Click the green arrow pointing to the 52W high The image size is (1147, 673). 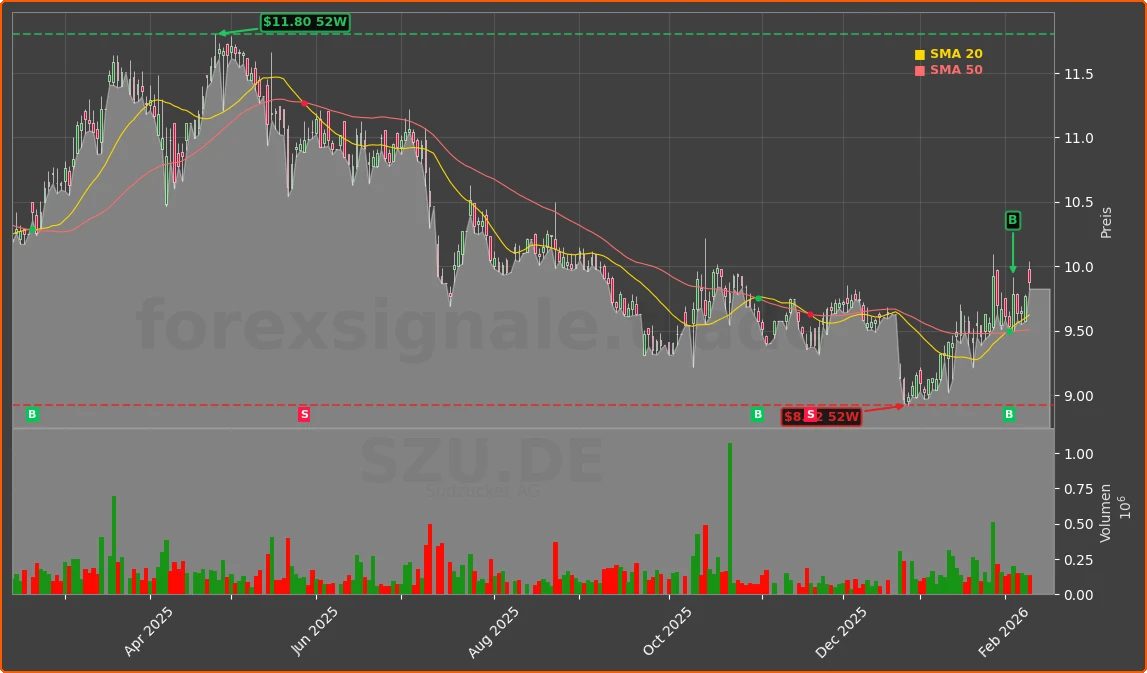click(230, 32)
